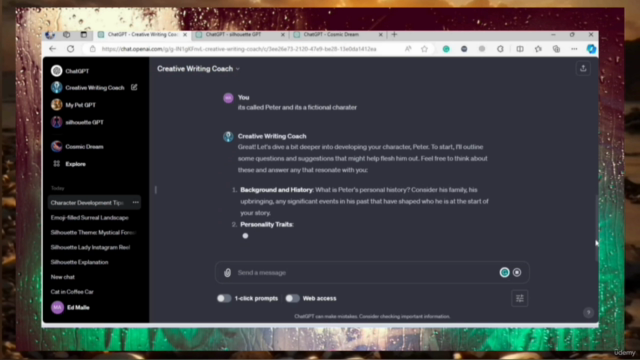Open the gray round extension icon

point(482,49)
